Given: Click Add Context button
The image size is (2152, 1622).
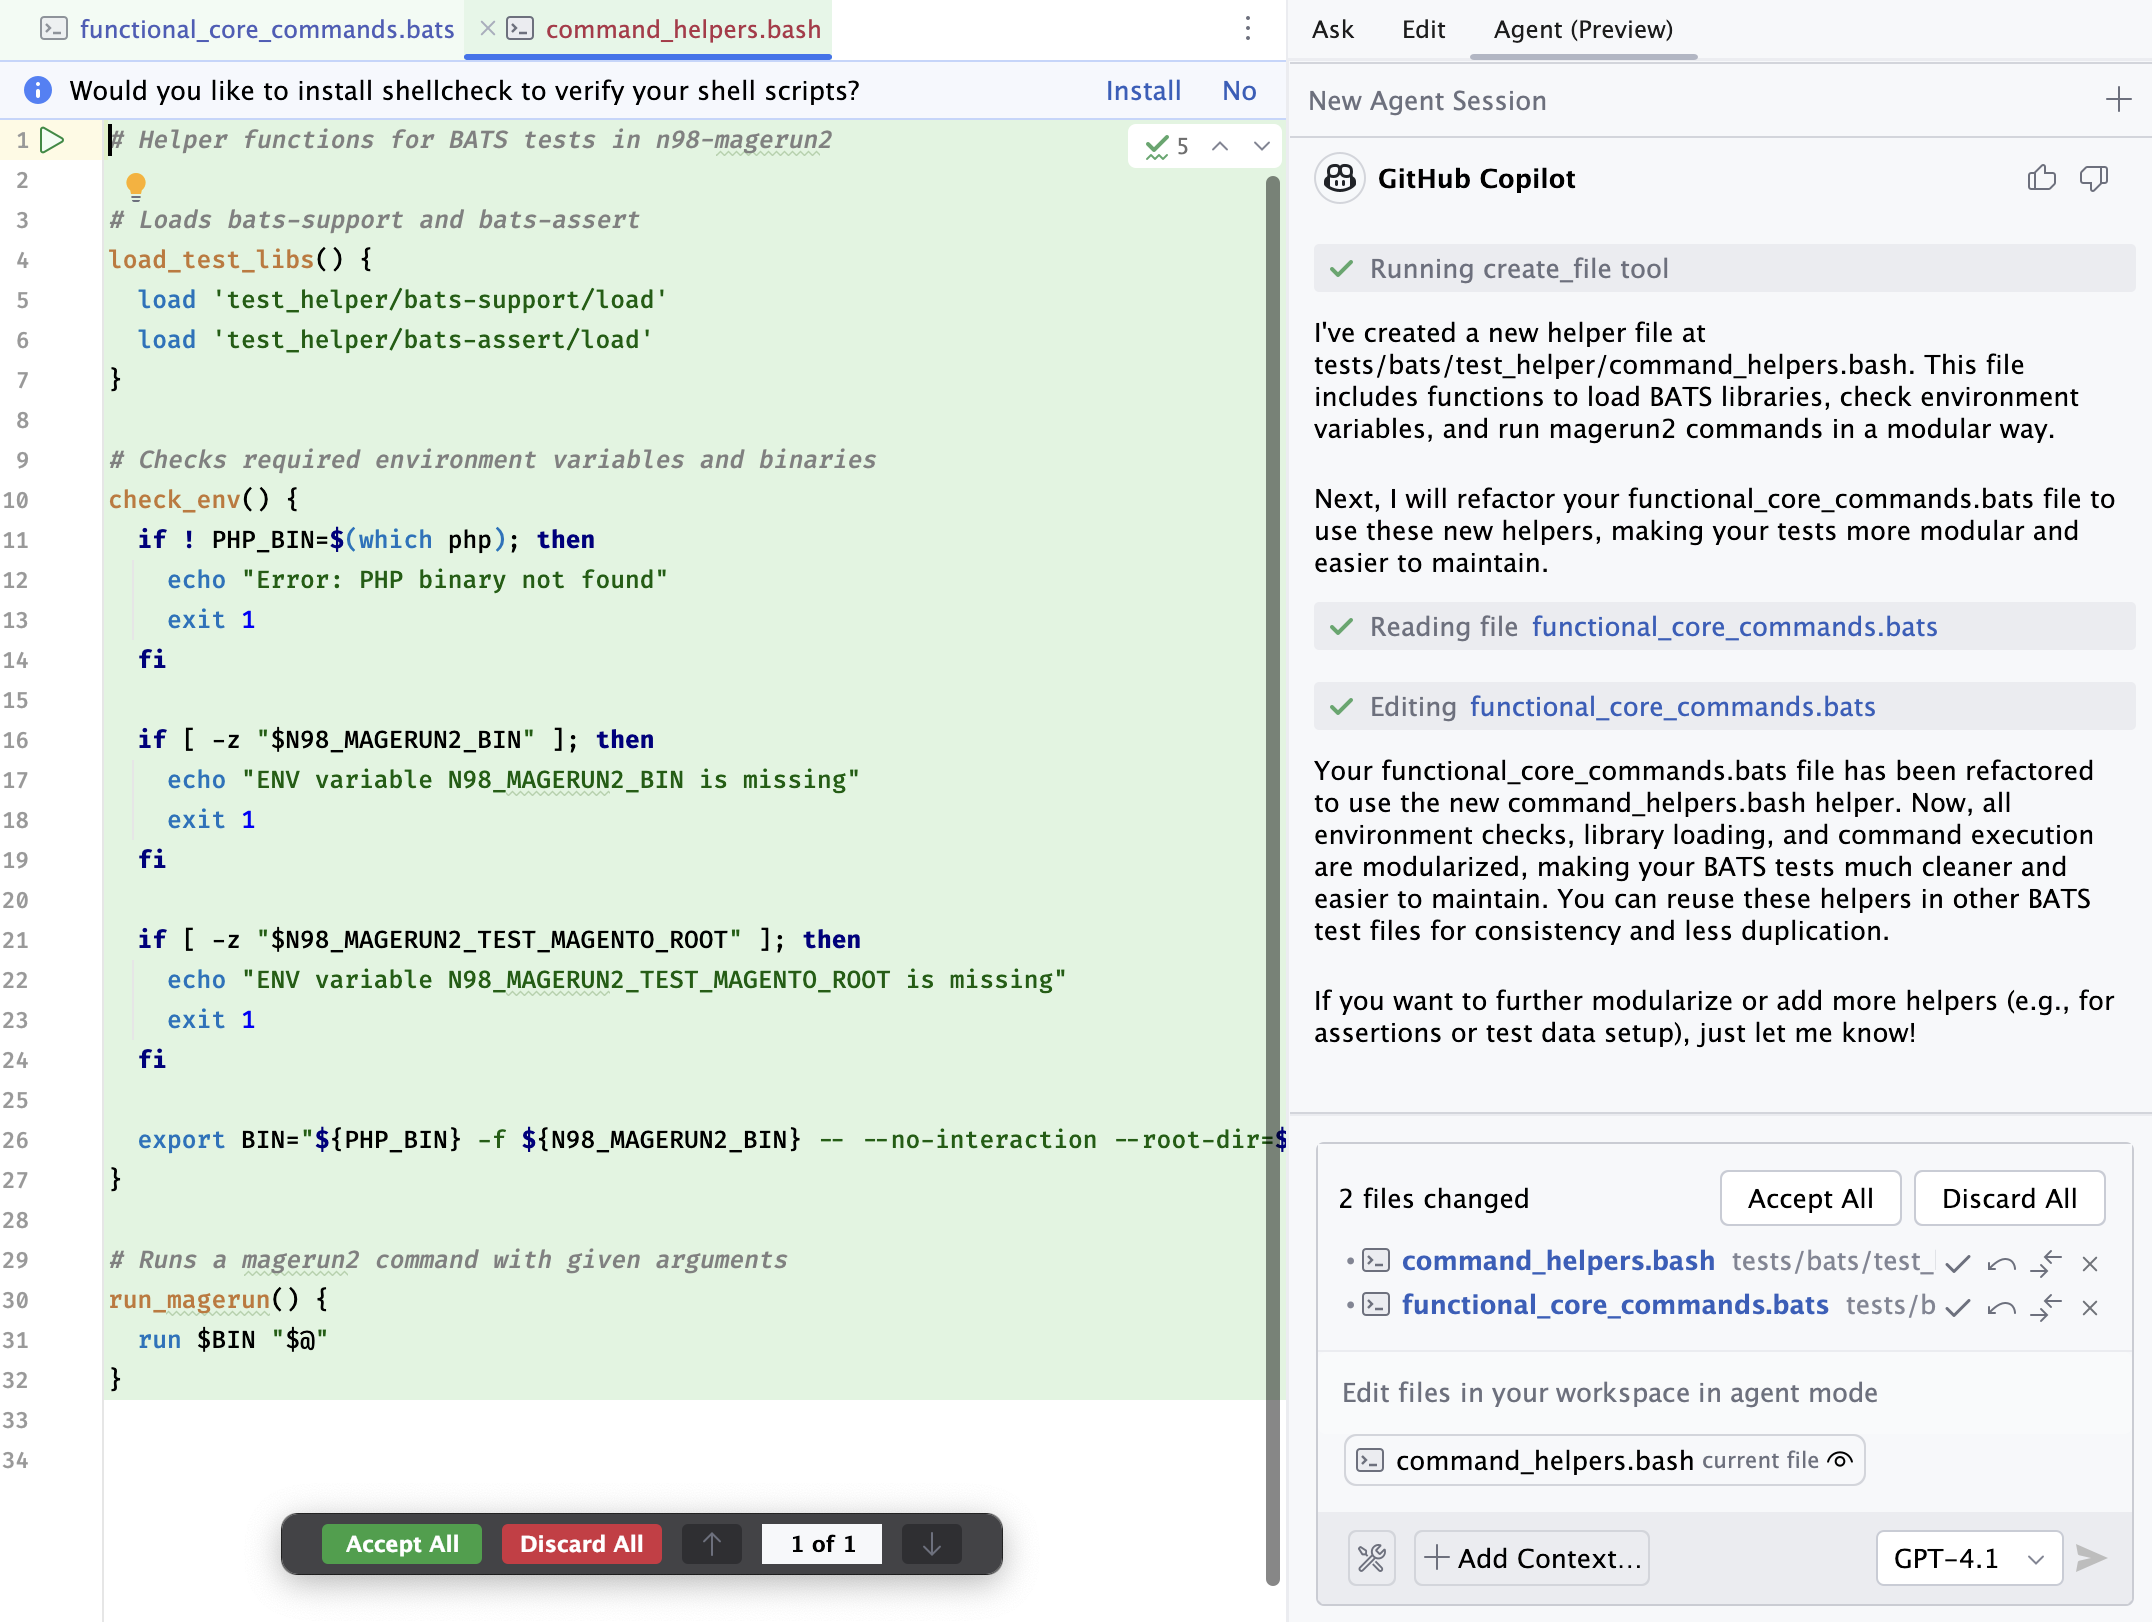Looking at the screenshot, I should pyautogui.click(x=1532, y=1558).
